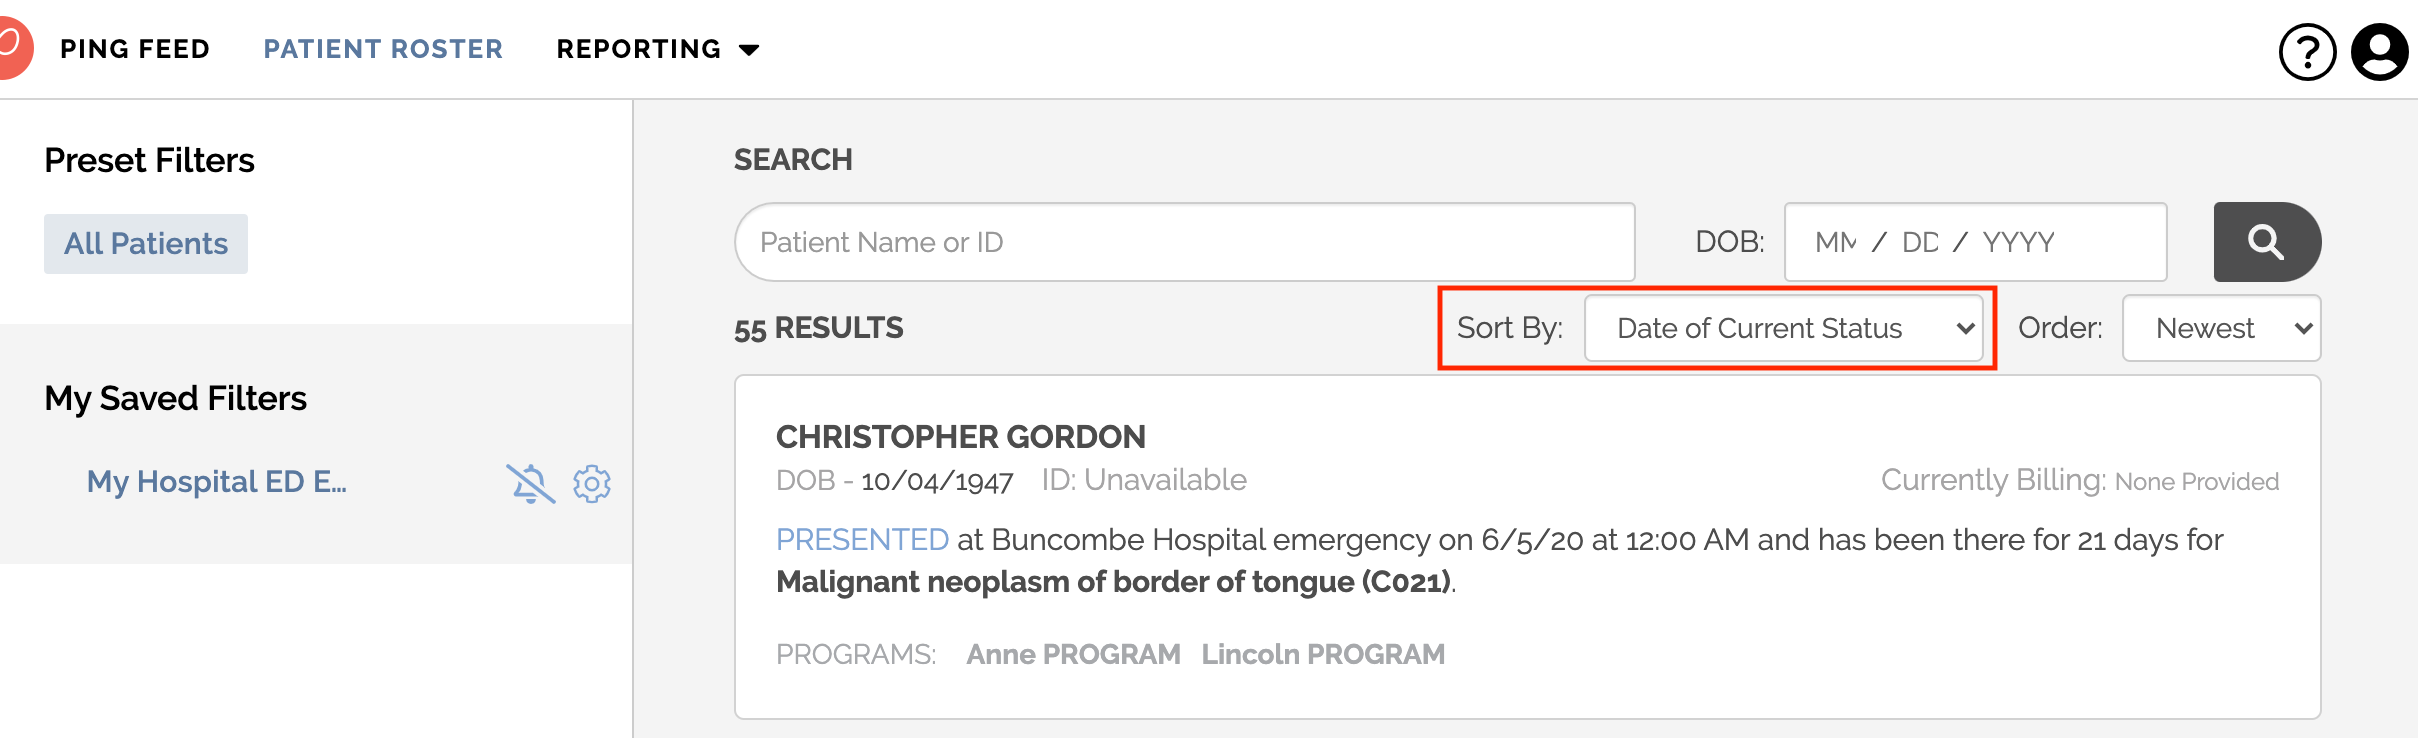2418x738 pixels.
Task: Select the All Patients preset filter
Action: point(145,242)
